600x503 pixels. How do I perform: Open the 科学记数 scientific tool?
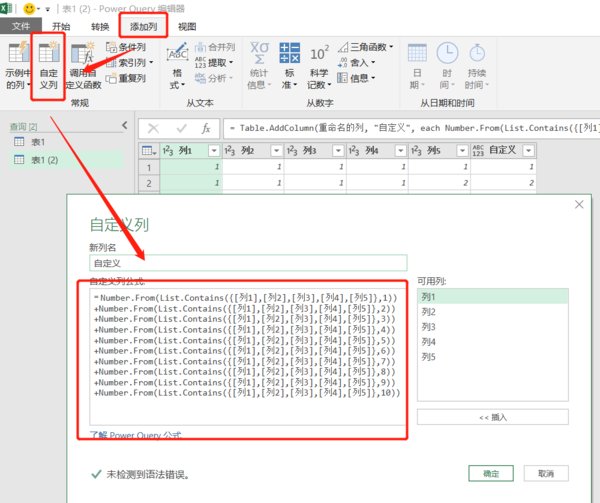click(x=319, y=65)
